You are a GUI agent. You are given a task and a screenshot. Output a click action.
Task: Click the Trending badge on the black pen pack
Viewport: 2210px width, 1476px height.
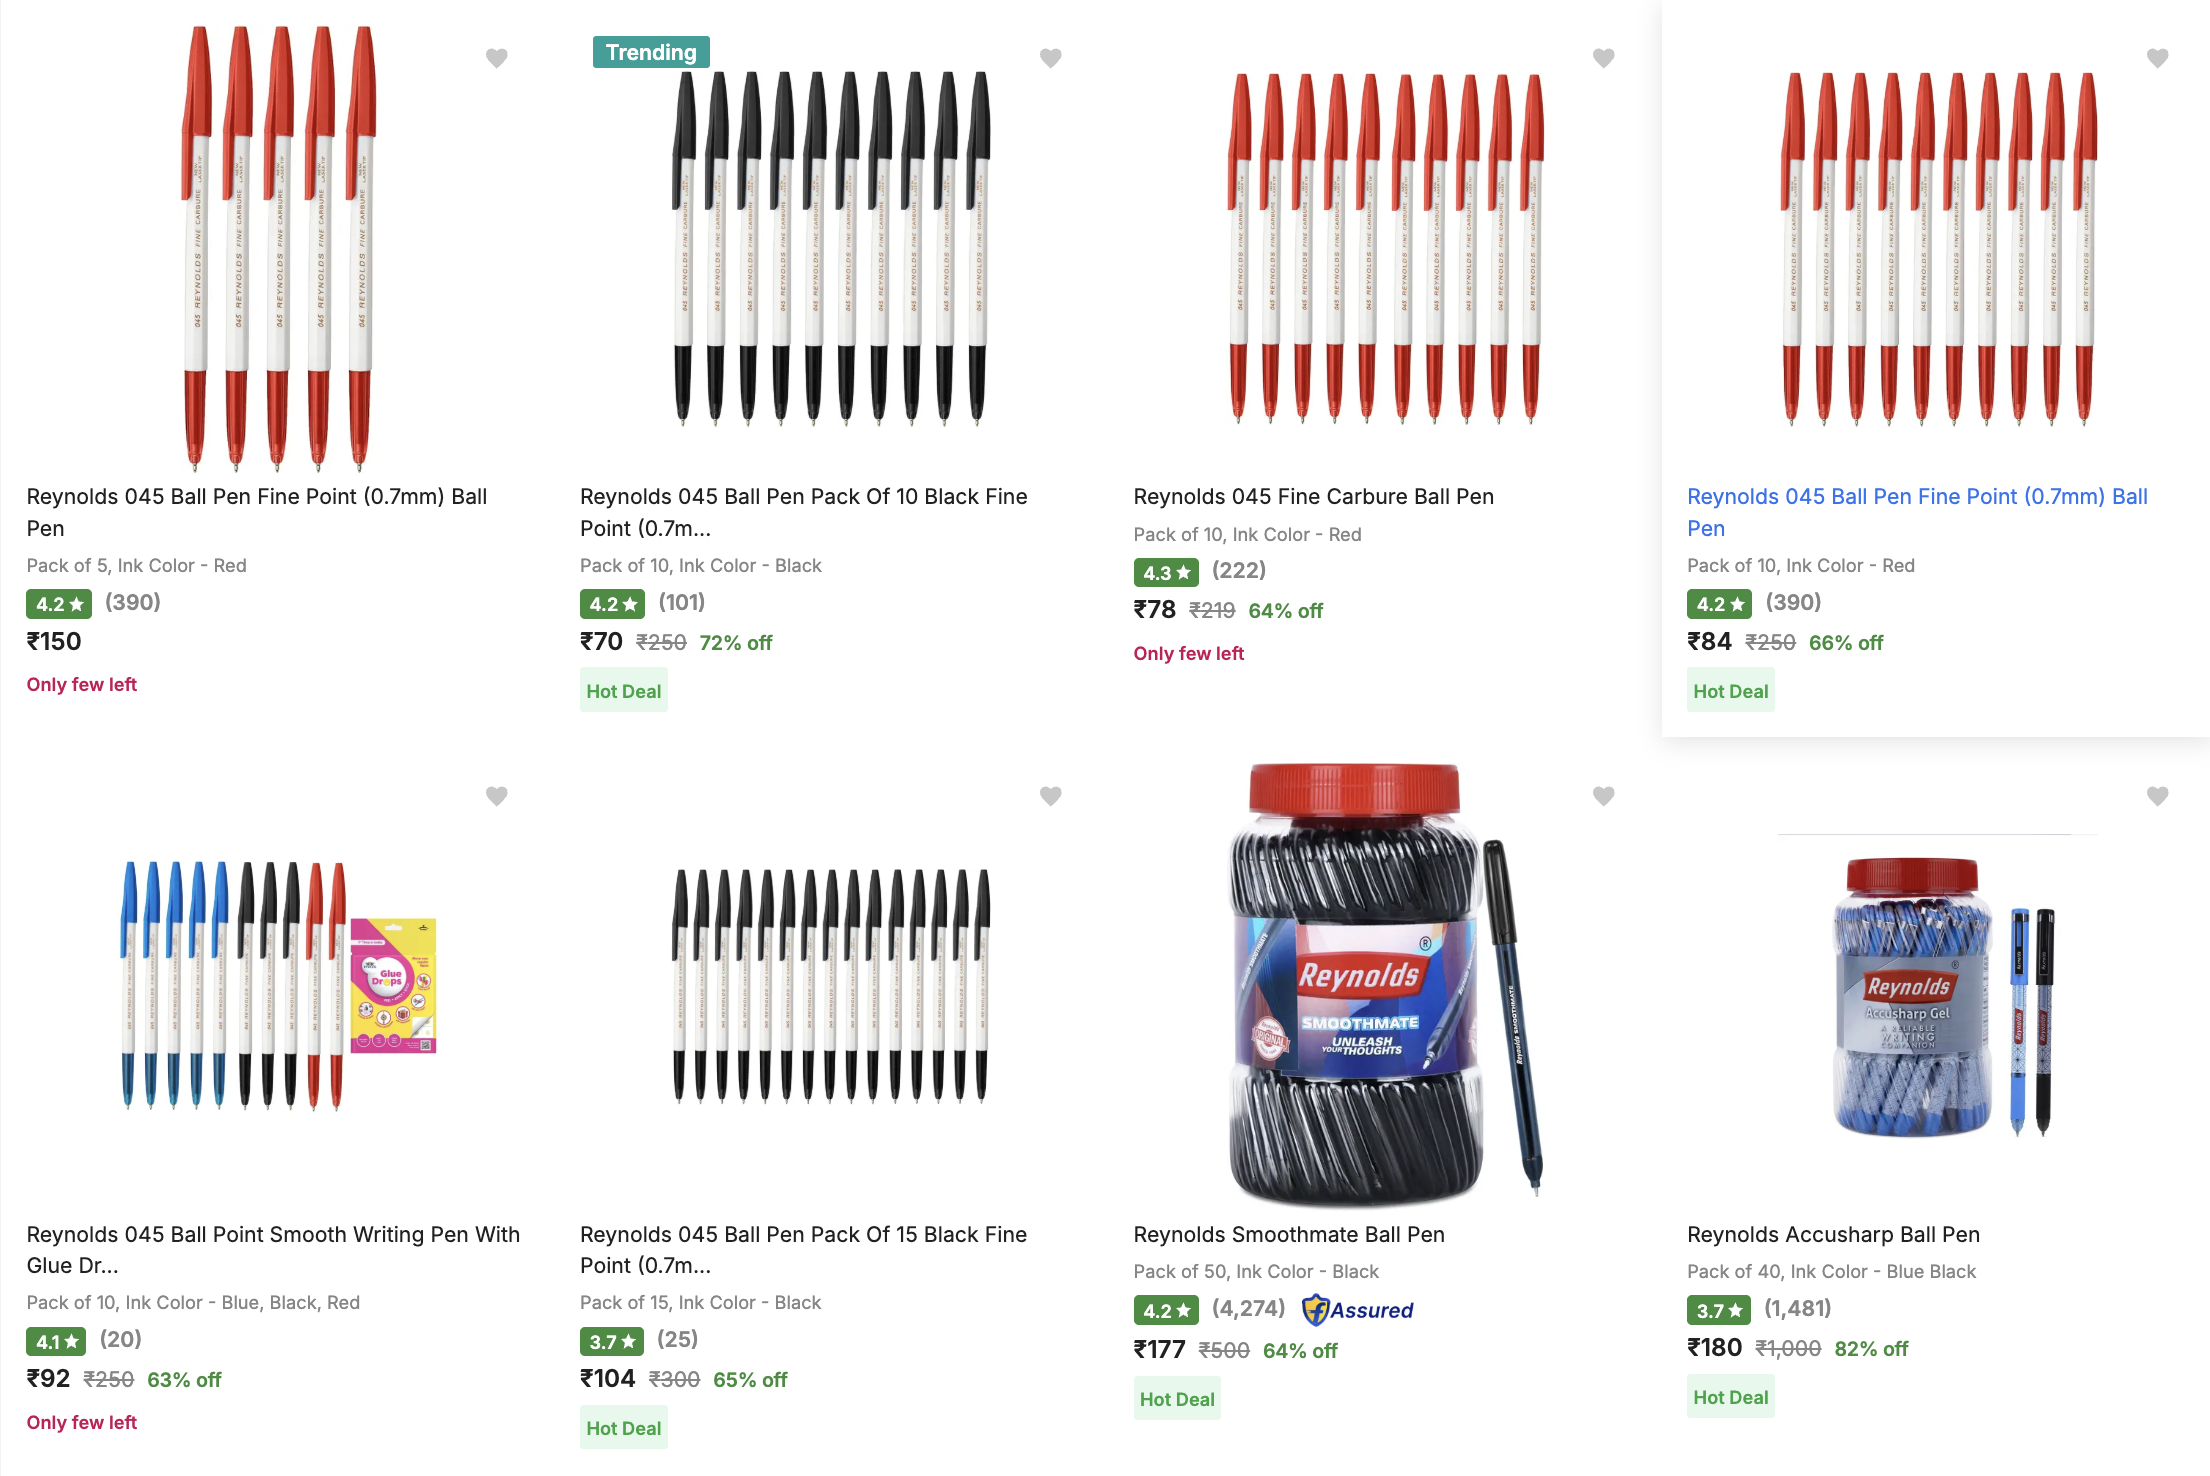(x=651, y=52)
